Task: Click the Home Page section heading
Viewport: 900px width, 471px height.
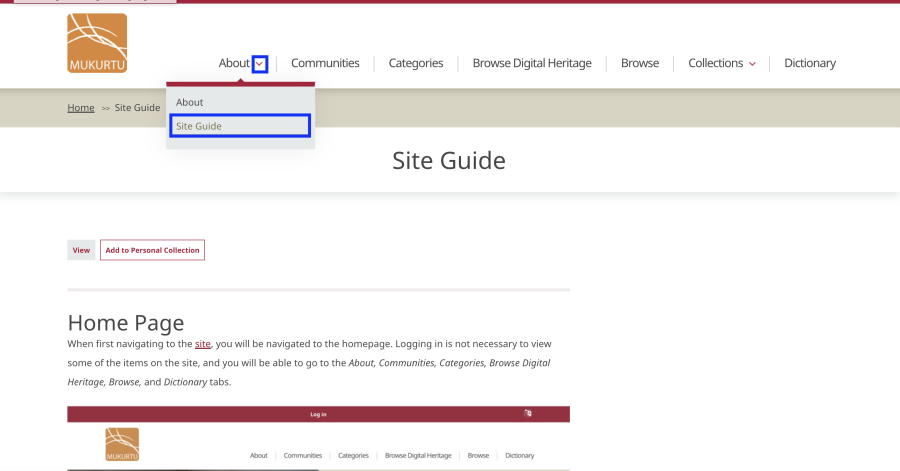Action: pyautogui.click(x=126, y=322)
